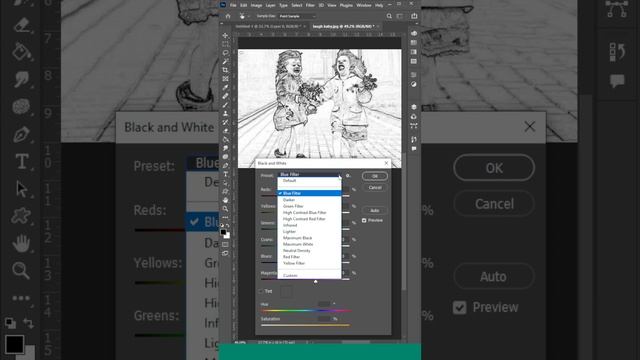The height and width of the screenshot is (360, 640).
Task: Click small Auto button in dialog
Action: click(375, 210)
